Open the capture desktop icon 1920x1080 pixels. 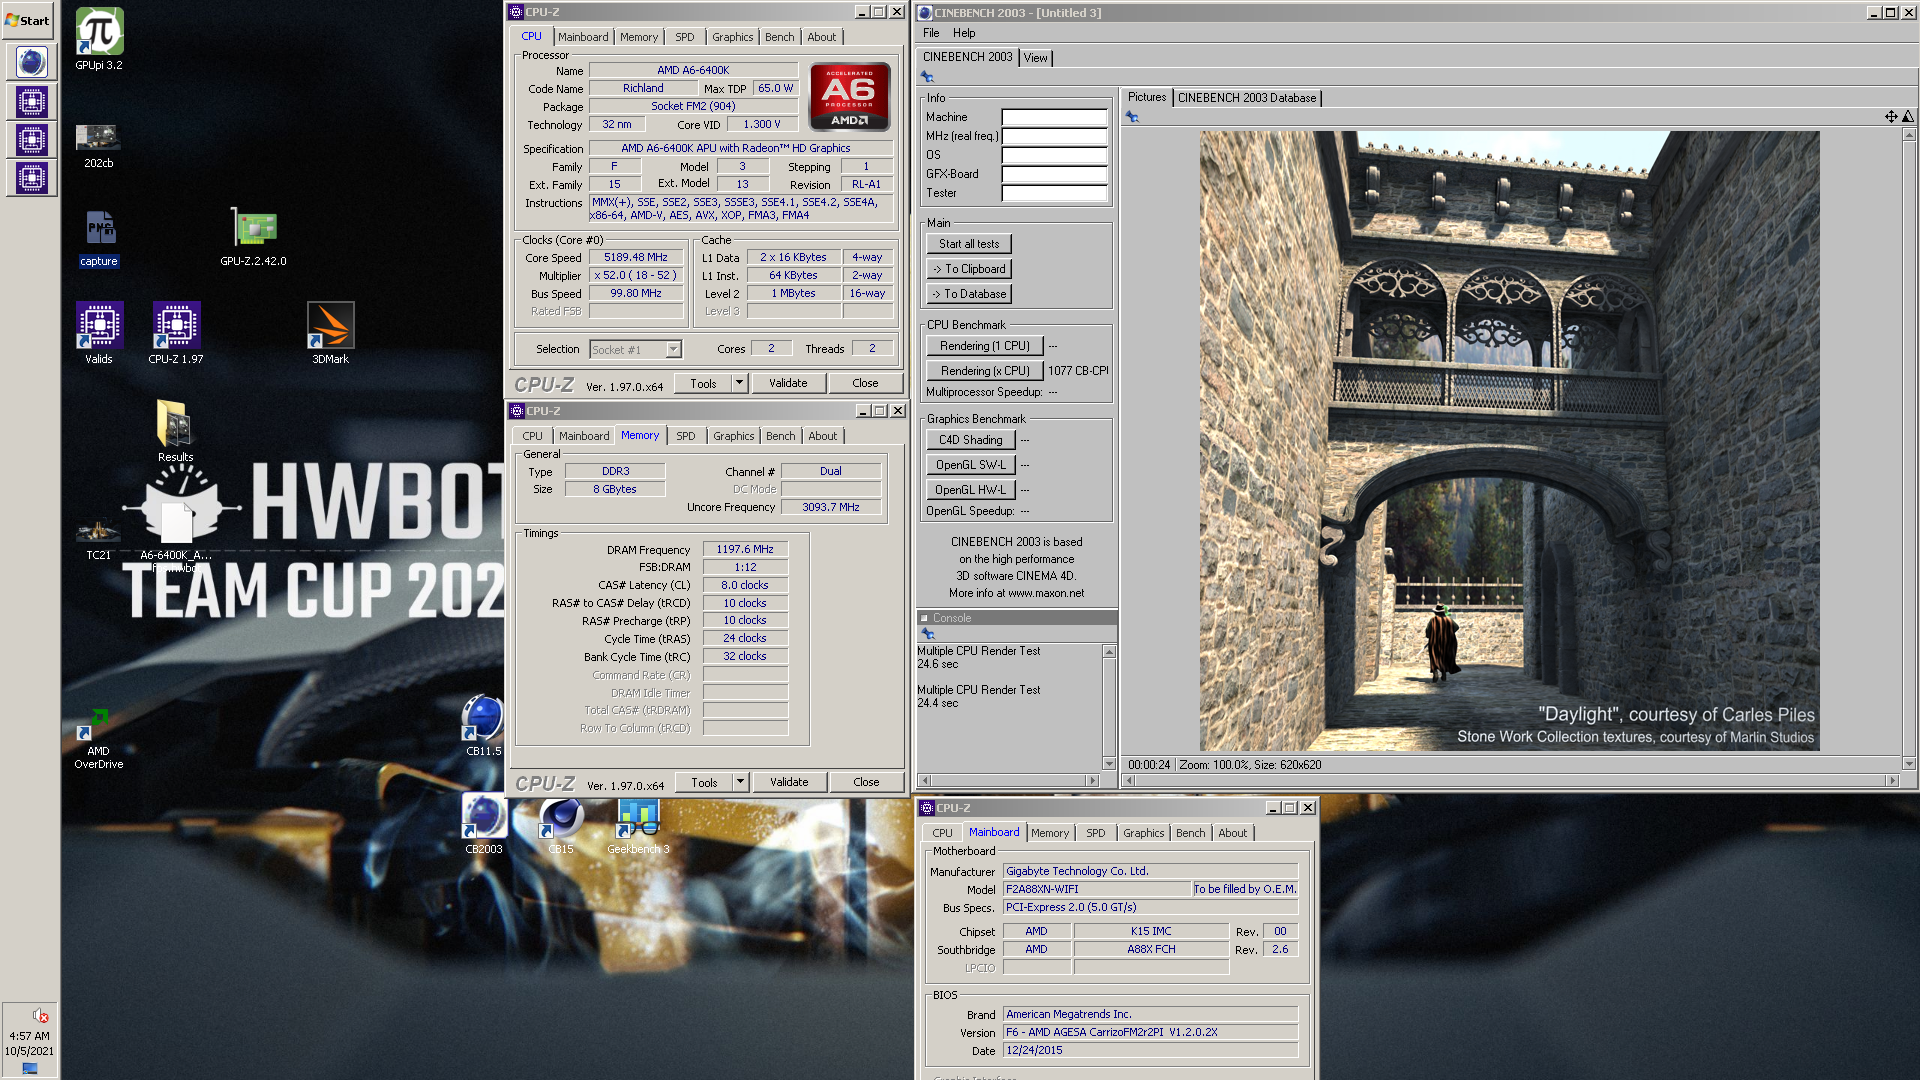point(99,239)
